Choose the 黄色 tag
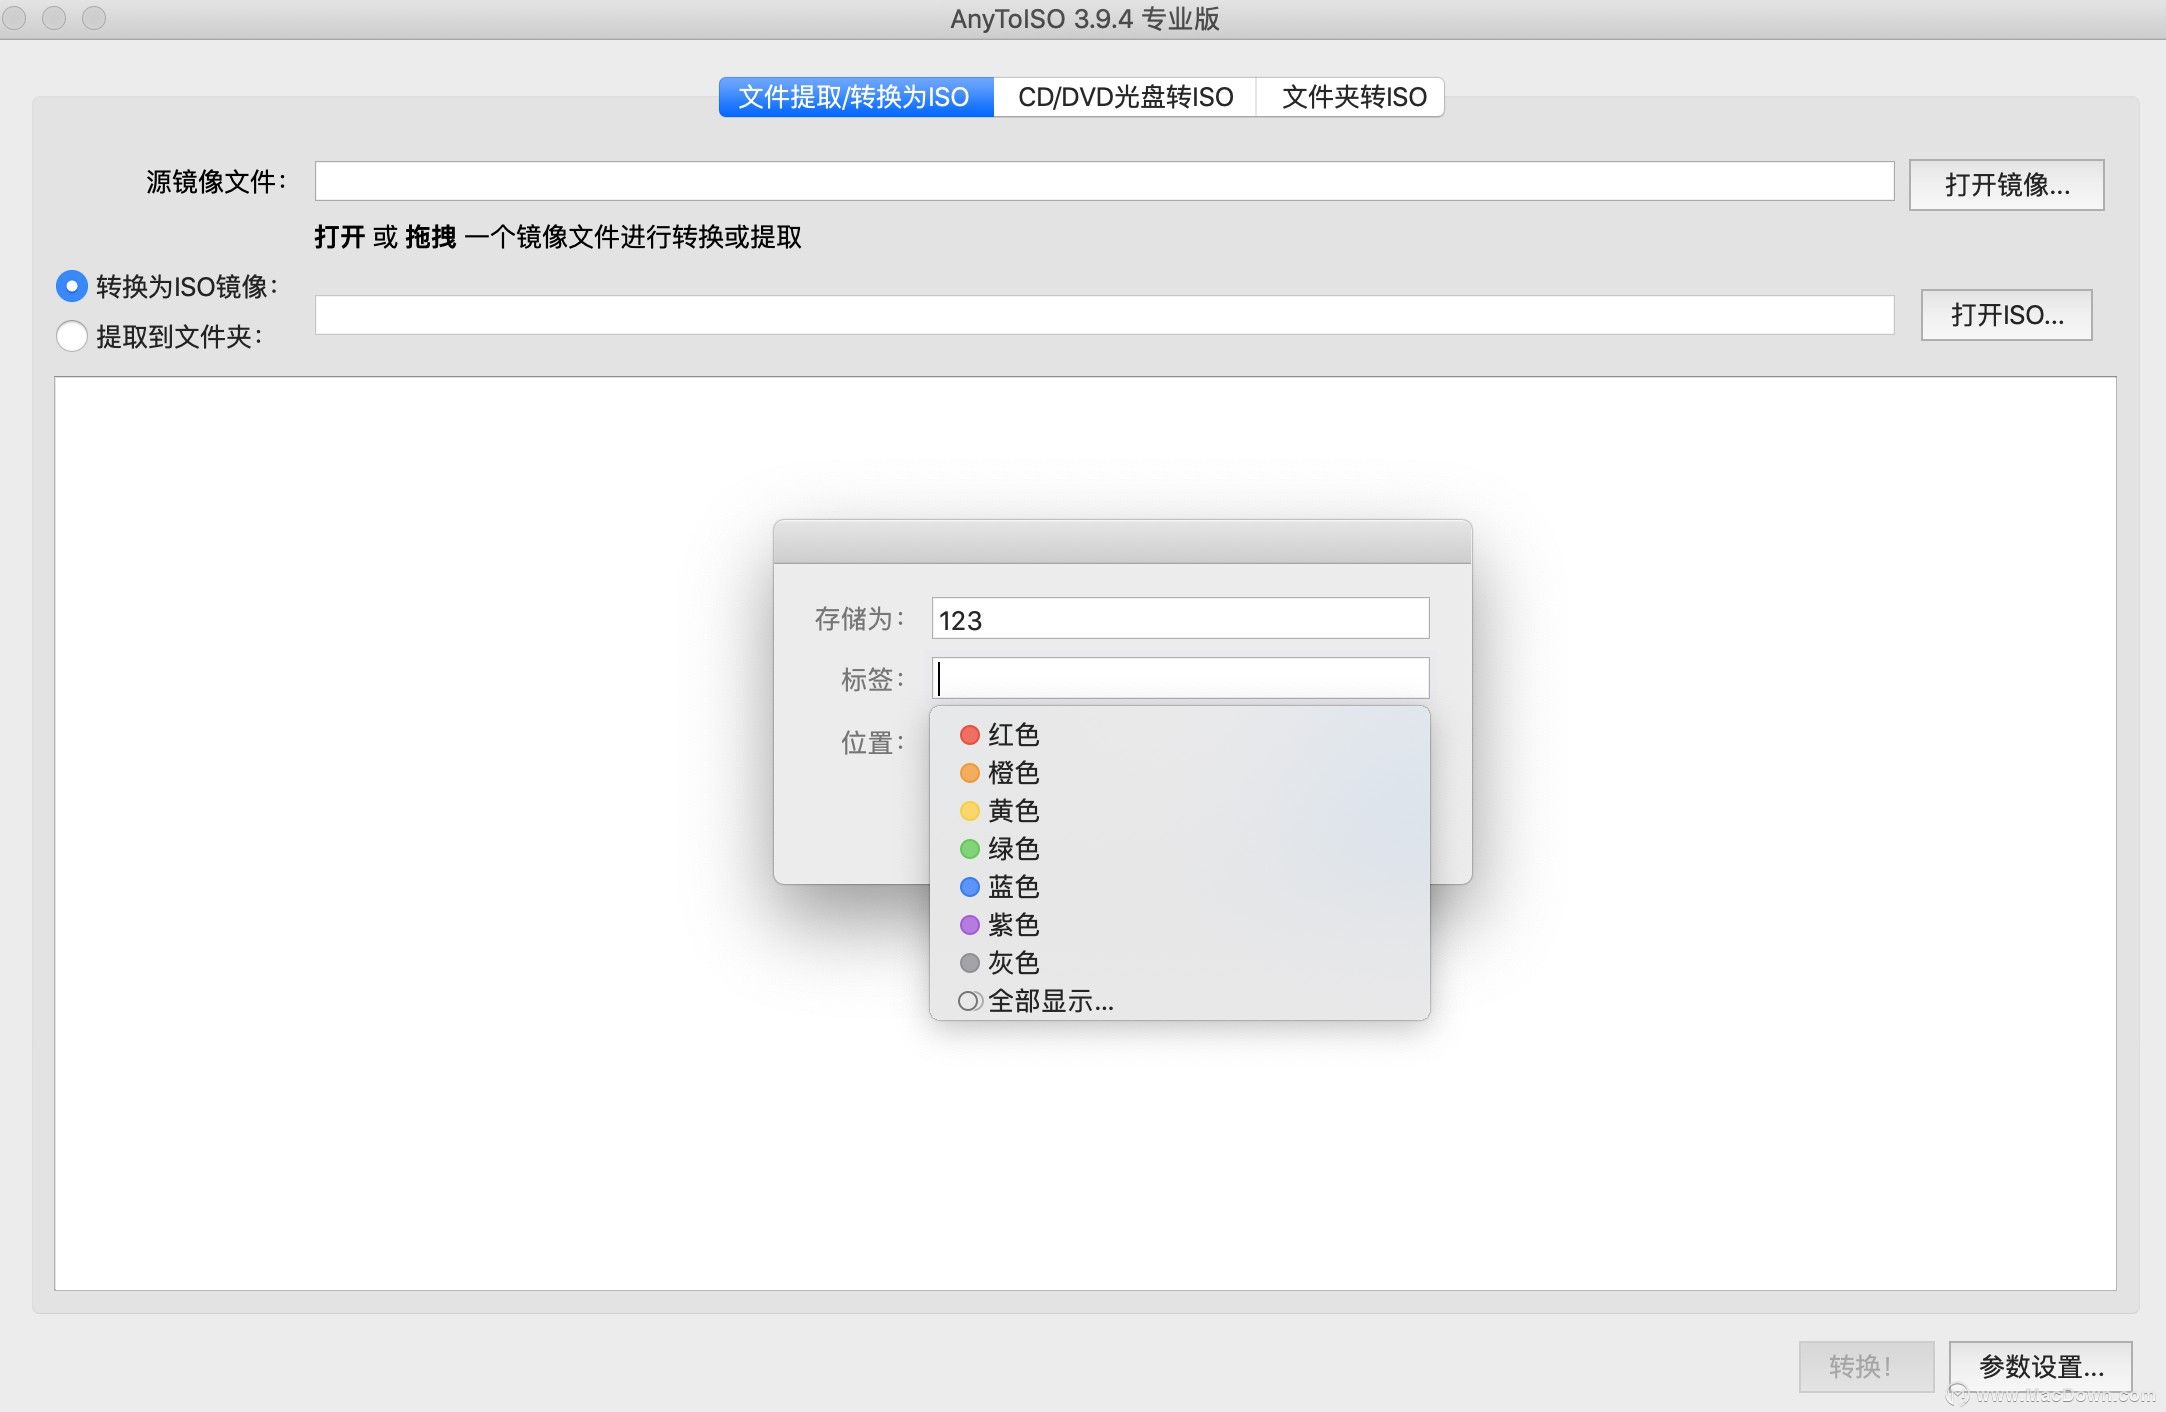Viewport: 2166px width, 1412px height. pyautogui.click(x=1179, y=811)
